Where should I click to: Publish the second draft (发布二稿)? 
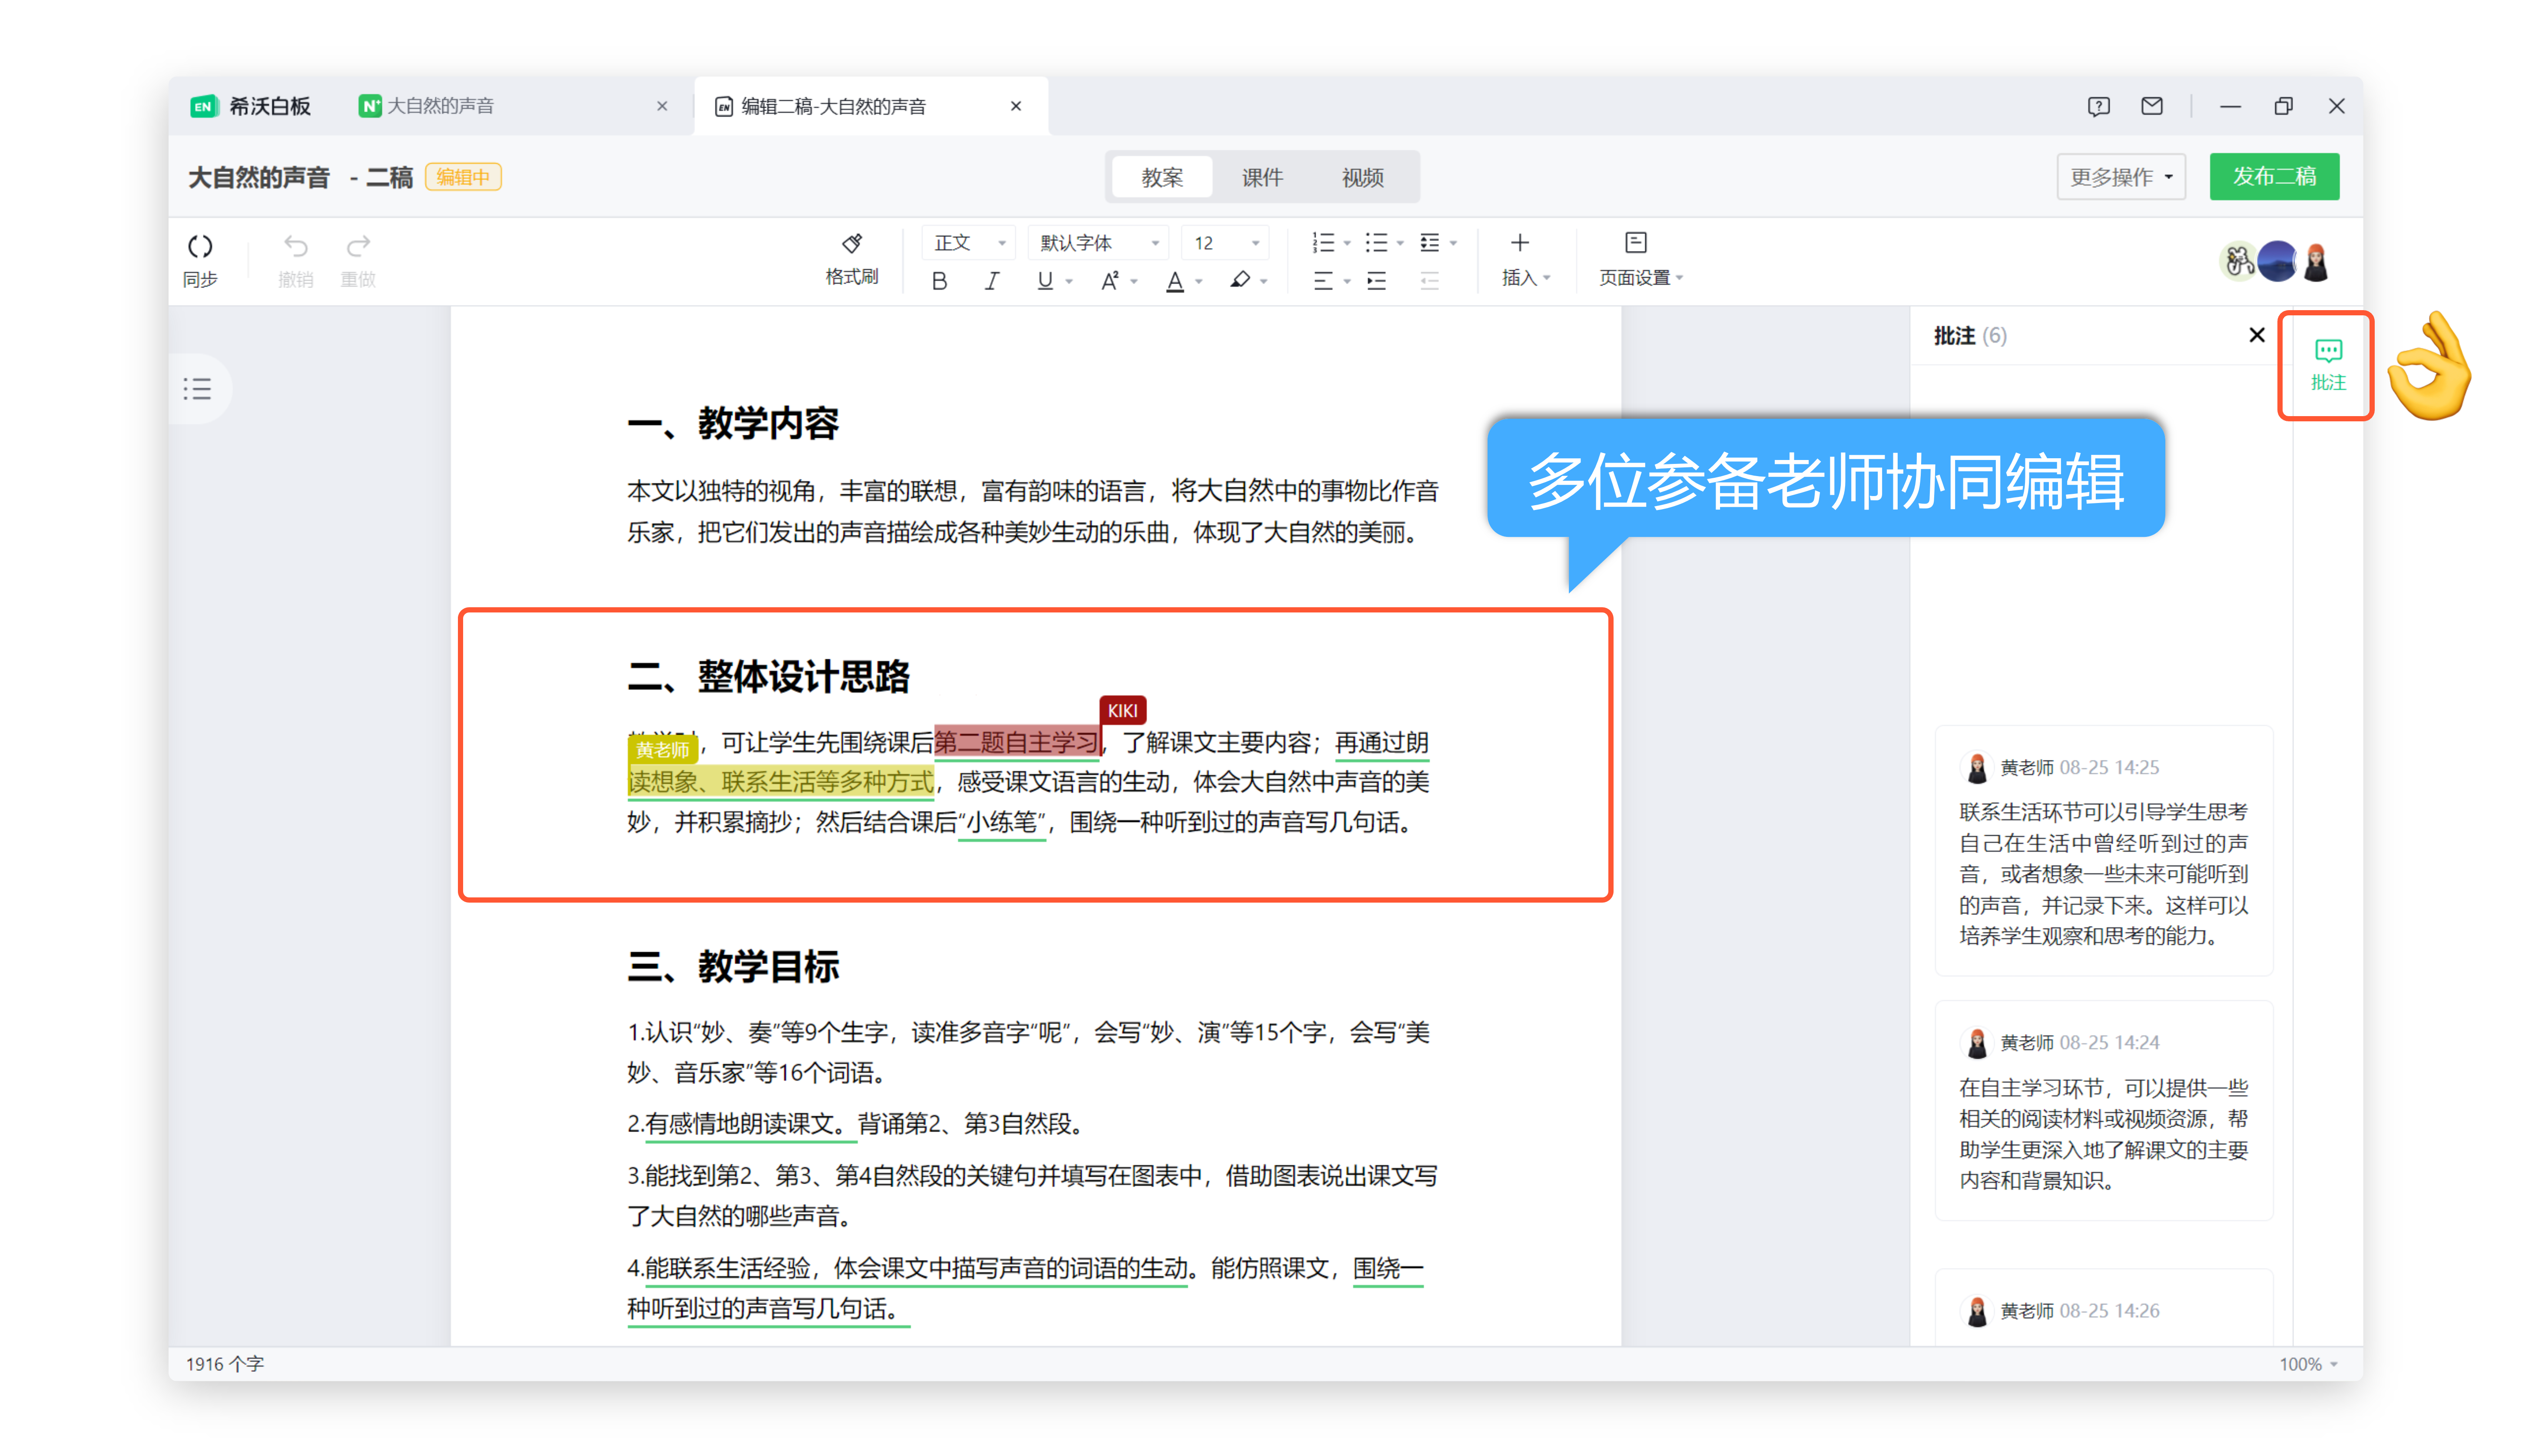[x=2274, y=177]
